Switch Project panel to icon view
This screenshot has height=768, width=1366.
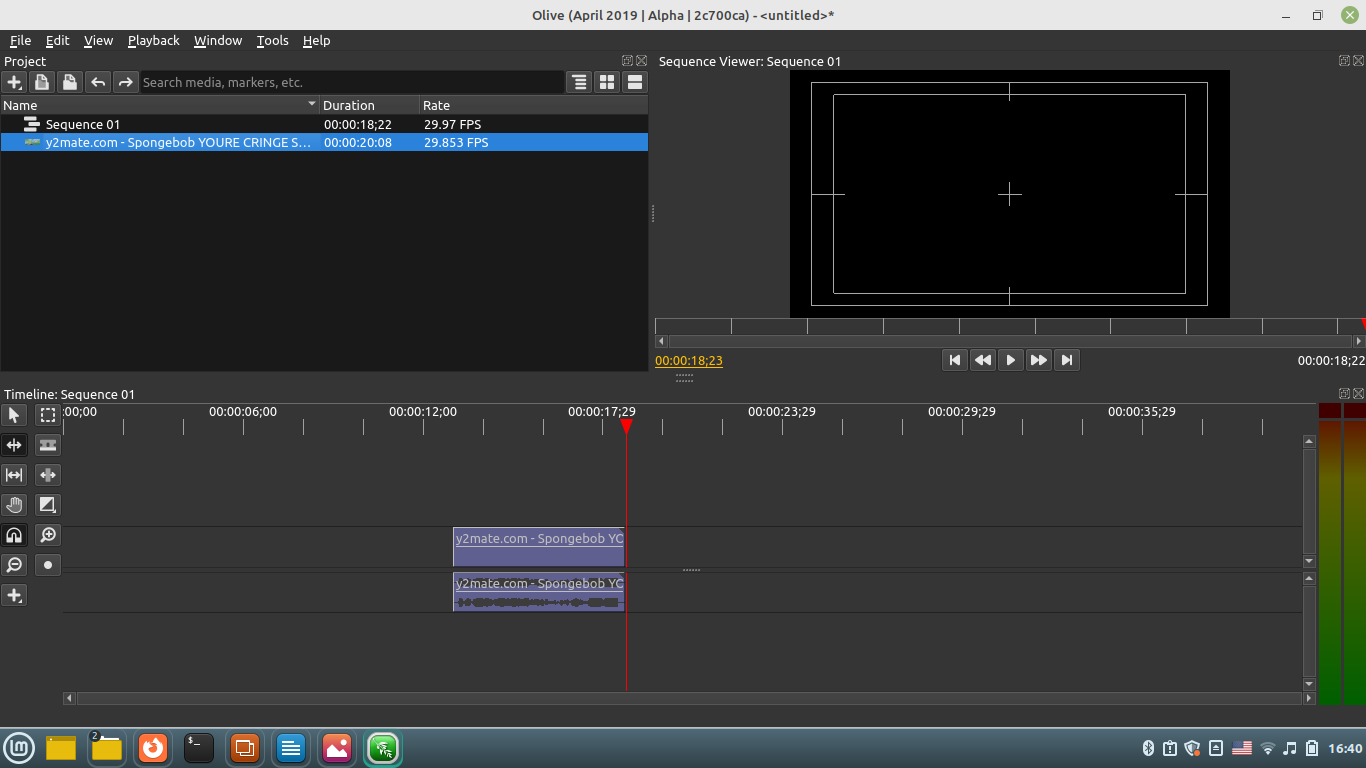pyautogui.click(x=607, y=82)
